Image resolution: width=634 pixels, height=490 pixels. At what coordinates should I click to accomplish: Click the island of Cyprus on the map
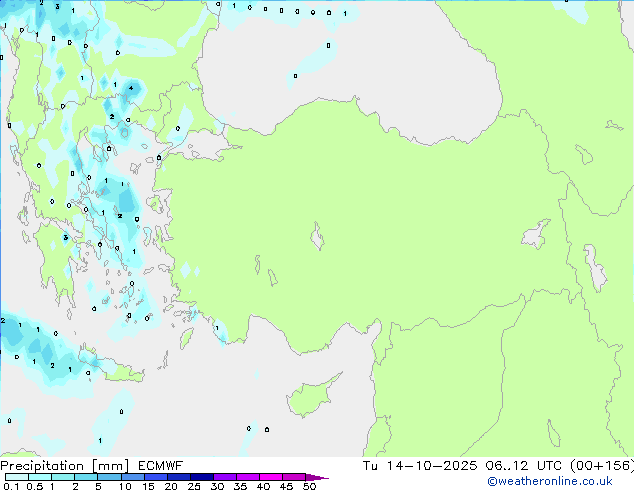[x=311, y=397]
